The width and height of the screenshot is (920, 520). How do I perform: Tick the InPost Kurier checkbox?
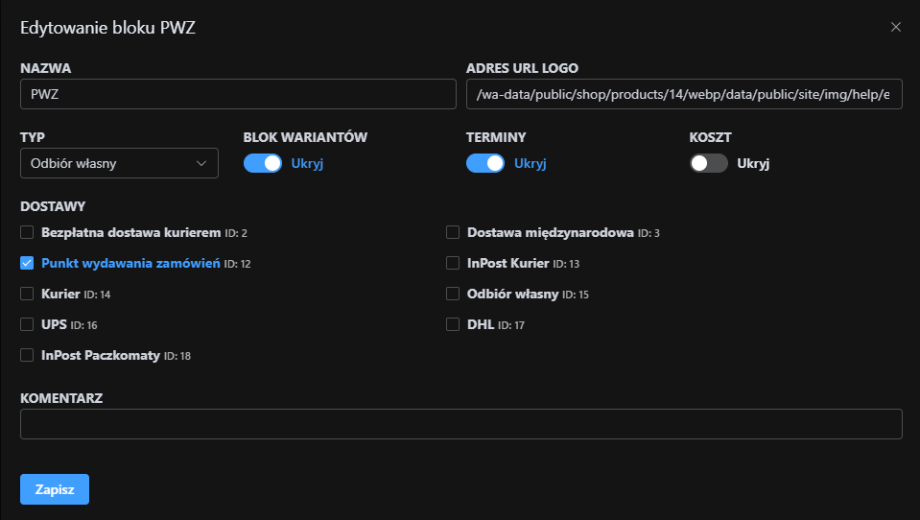coord(453,264)
